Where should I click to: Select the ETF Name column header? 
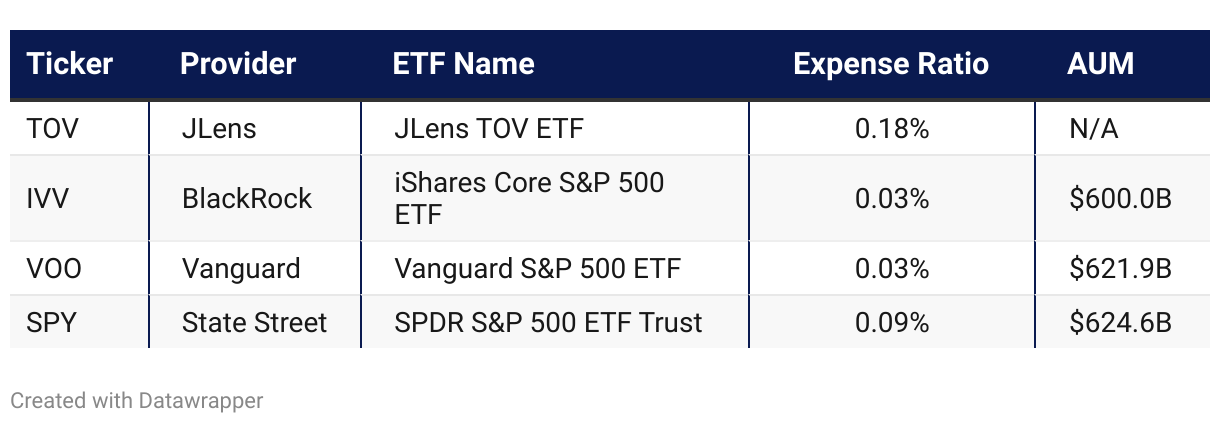[x=464, y=65]
